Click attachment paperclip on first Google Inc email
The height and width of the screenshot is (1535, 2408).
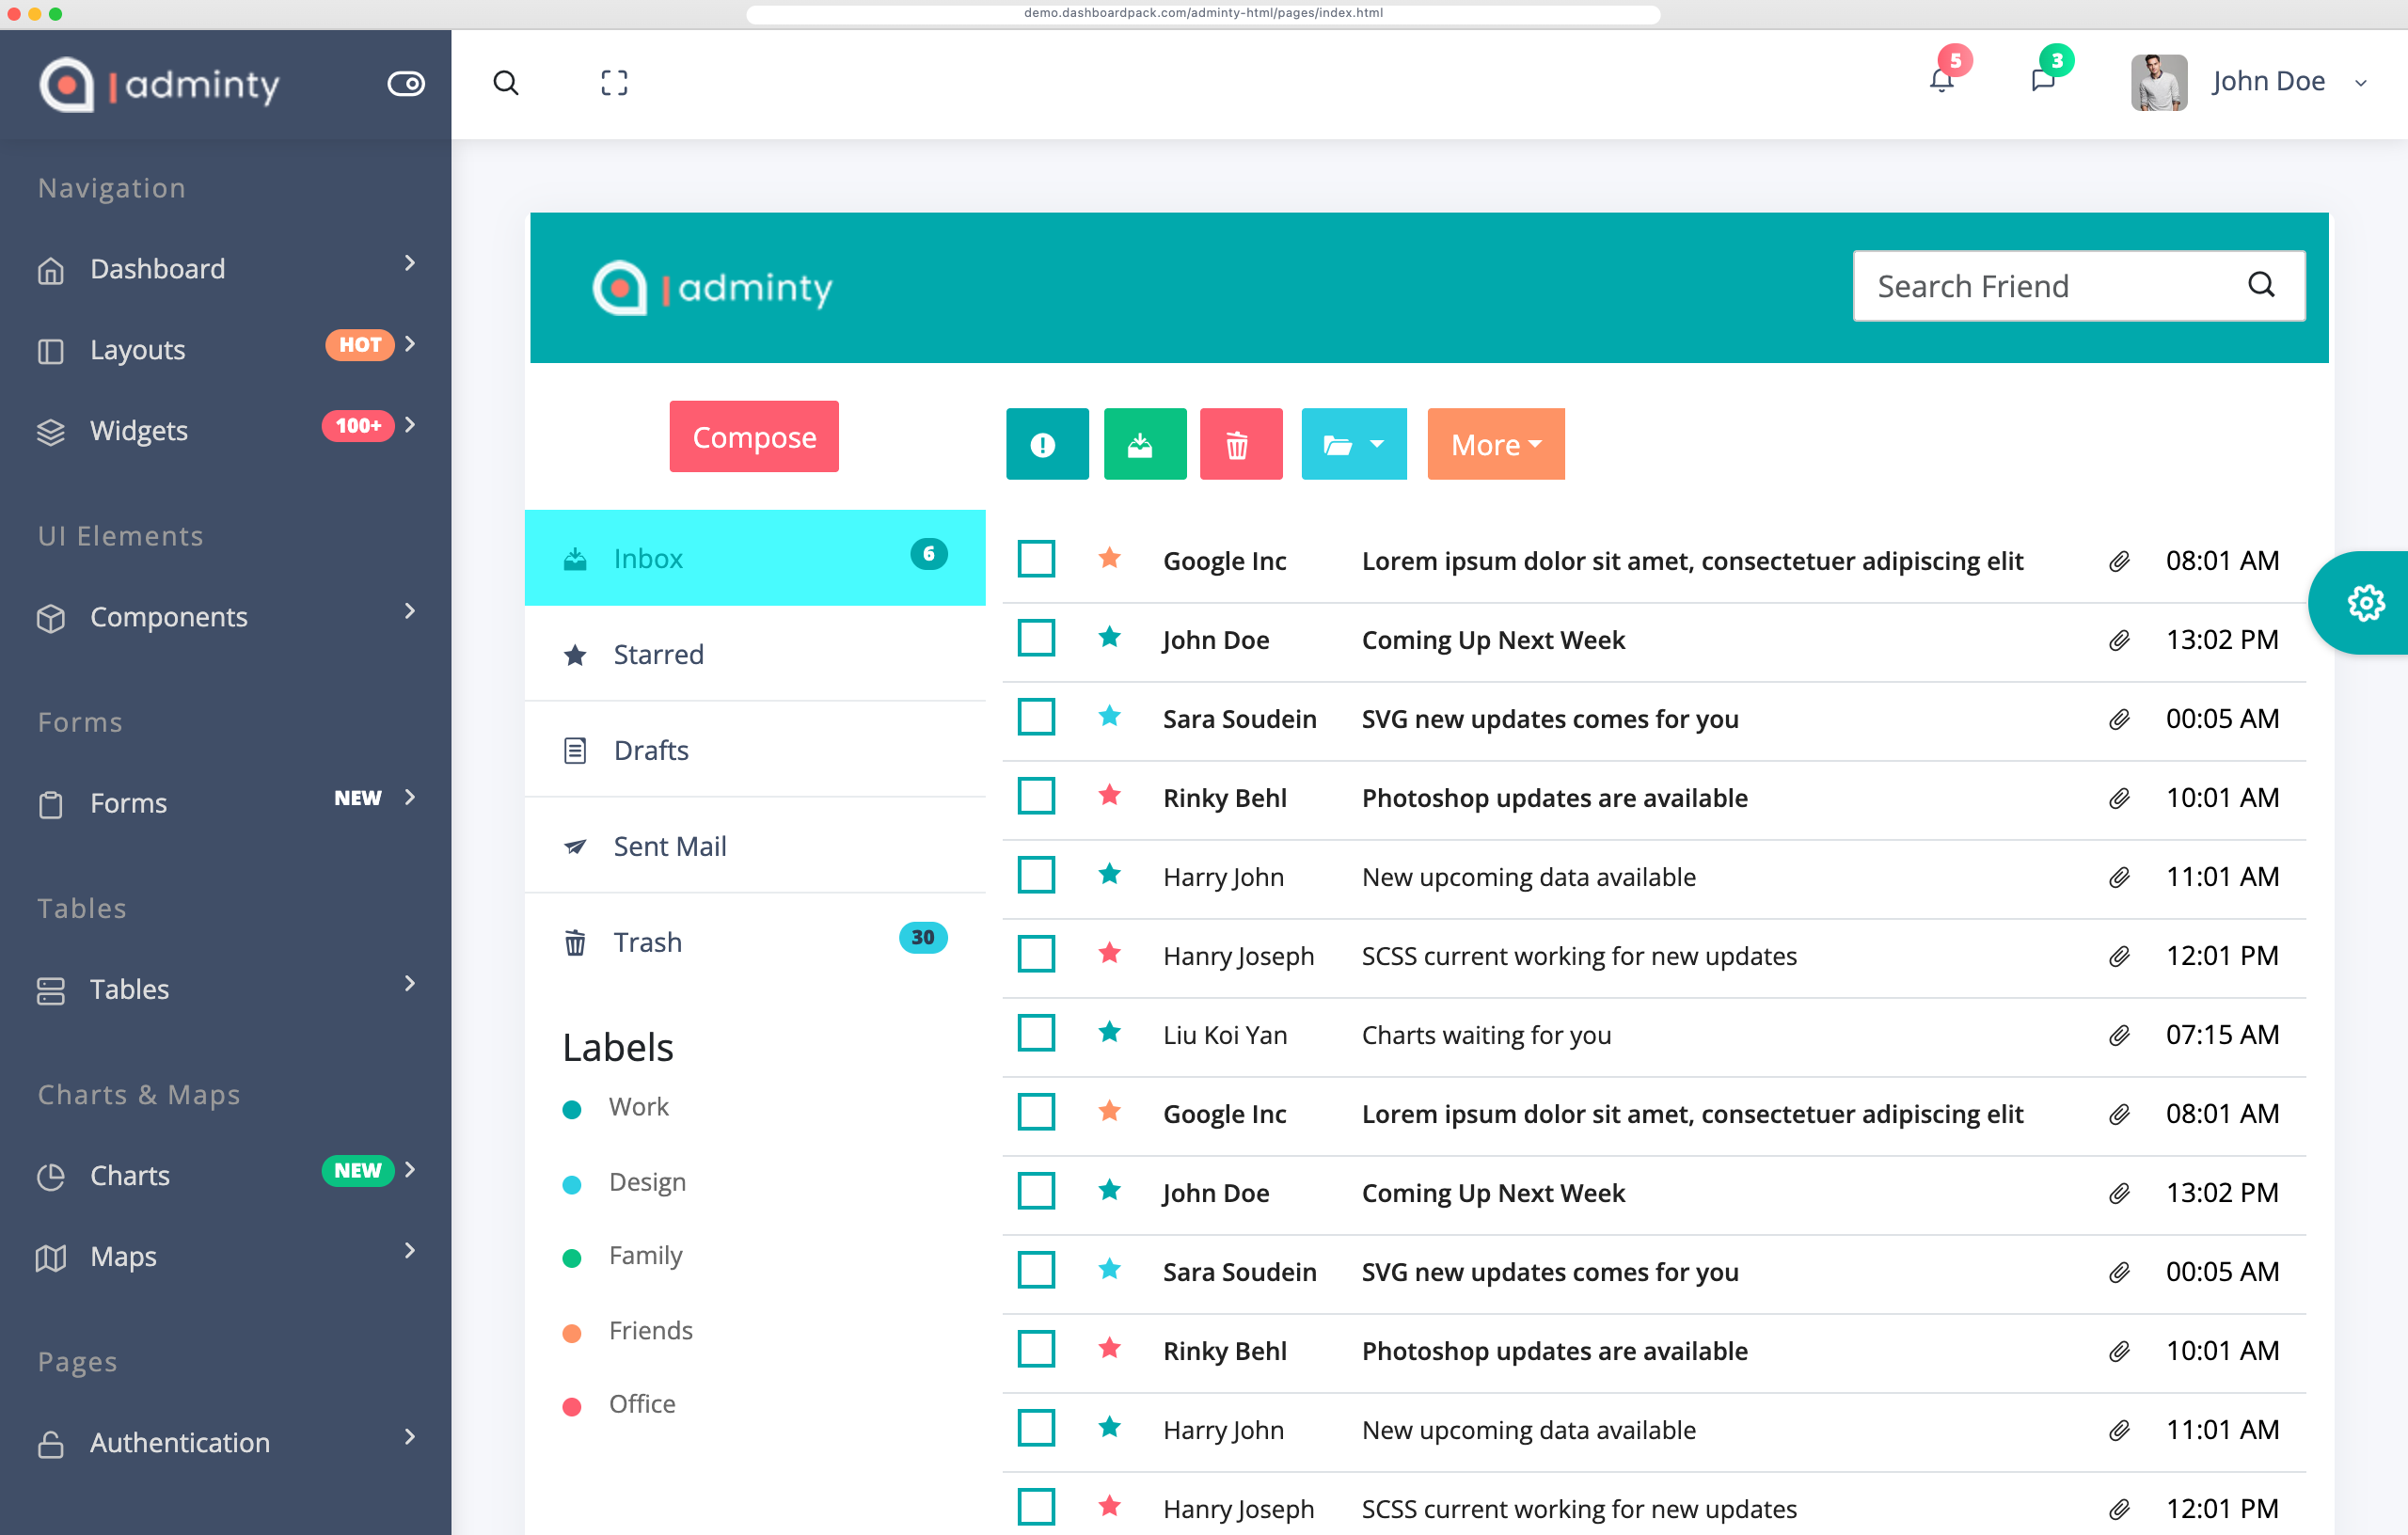[2119, 561]
